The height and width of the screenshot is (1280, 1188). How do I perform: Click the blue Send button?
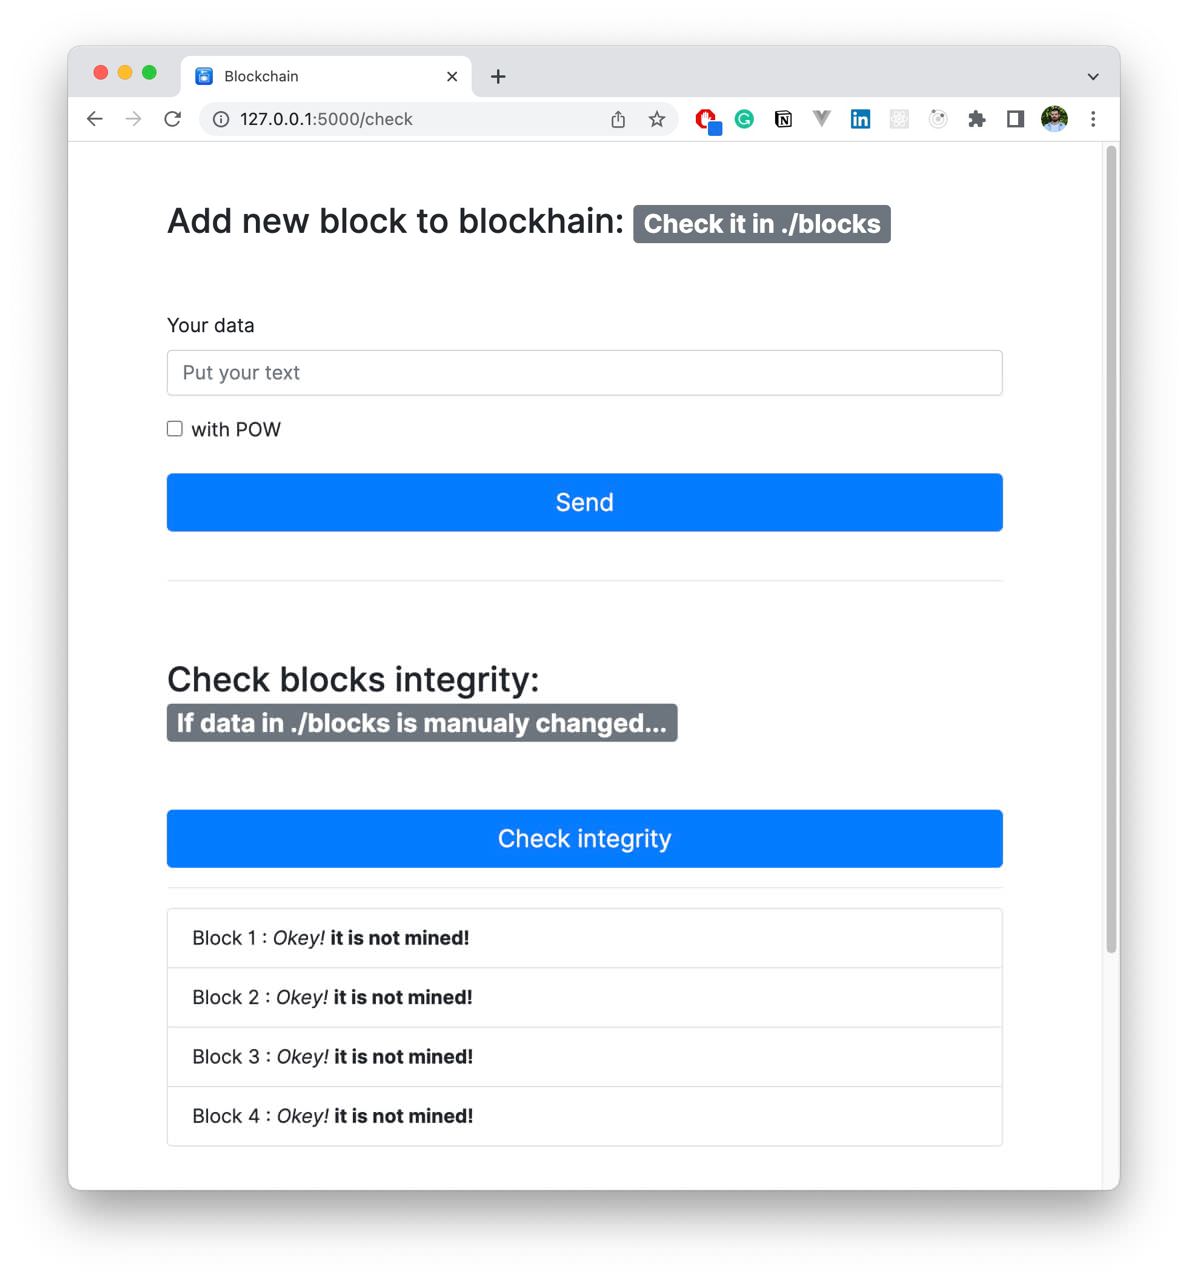[585, 502]
